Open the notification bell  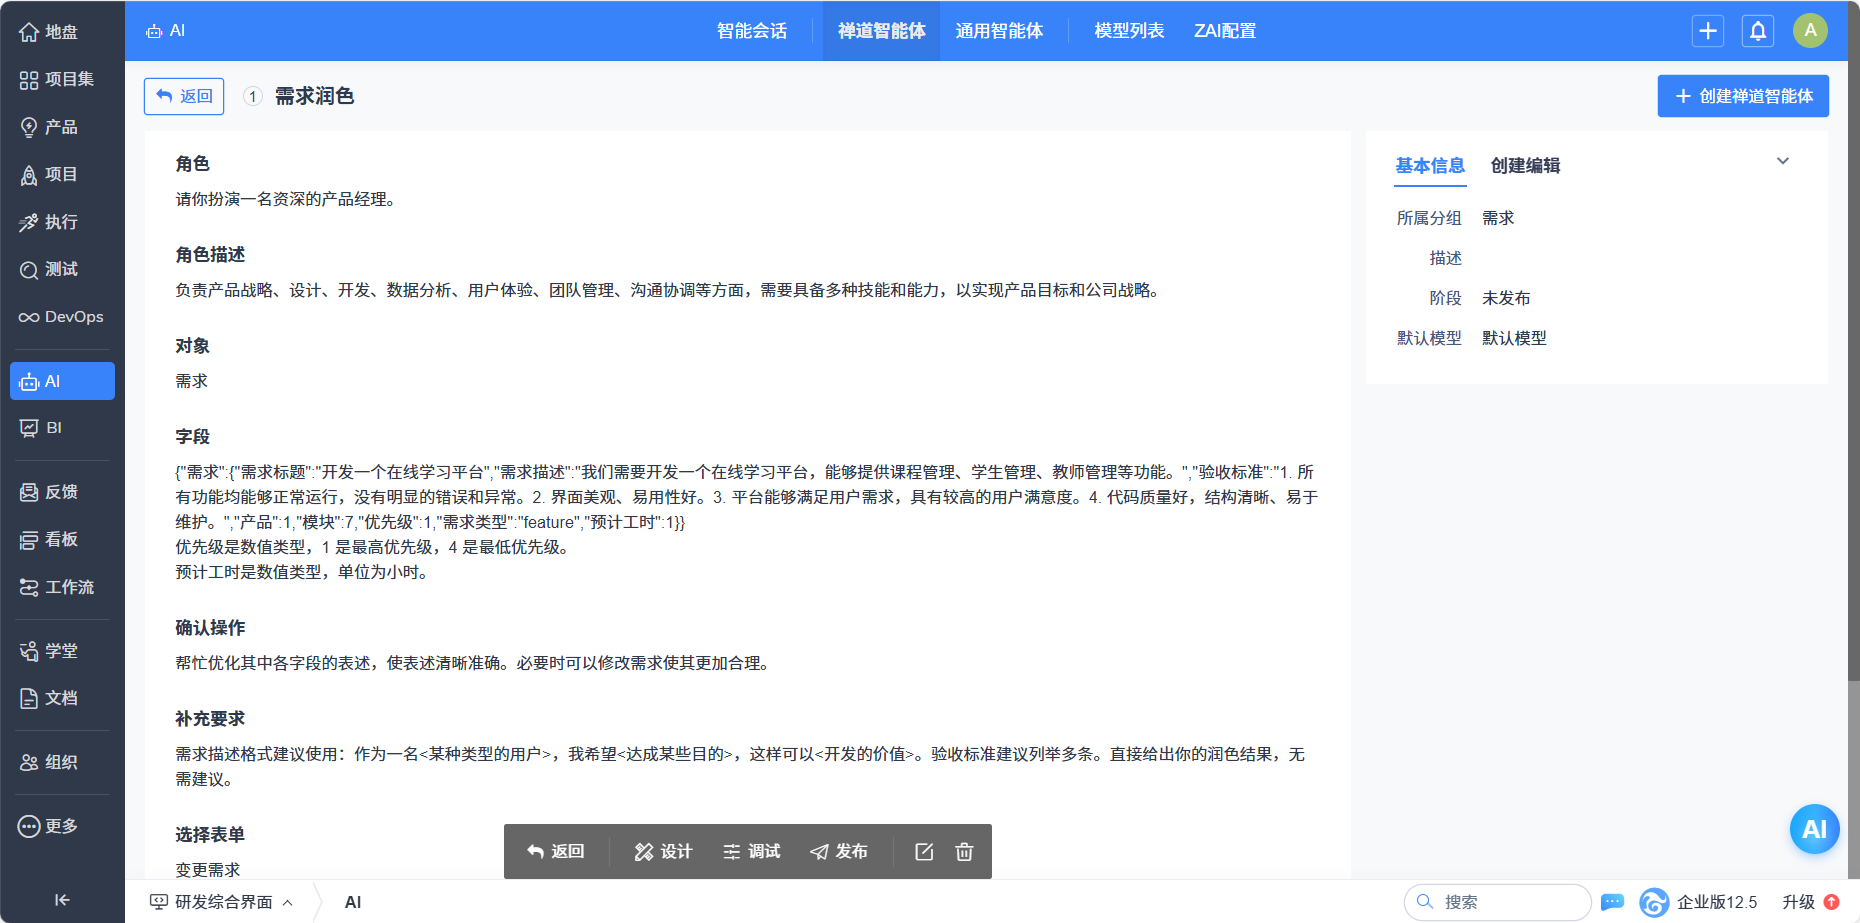pos(1757,31)
